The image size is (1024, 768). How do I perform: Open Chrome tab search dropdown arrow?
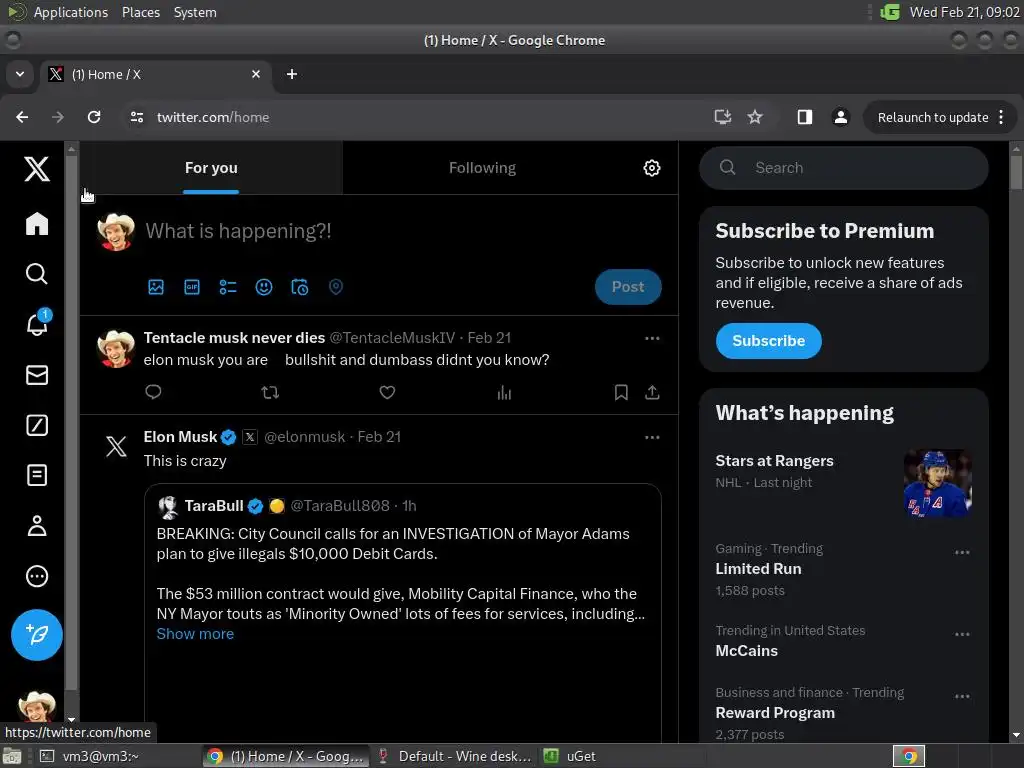(20, 74)
